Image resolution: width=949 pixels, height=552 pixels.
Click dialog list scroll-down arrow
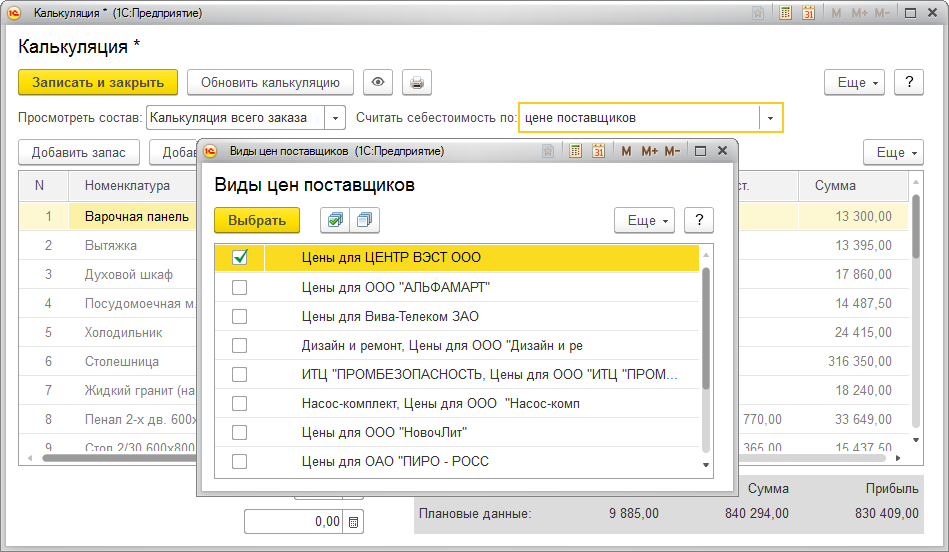(706, 465)
